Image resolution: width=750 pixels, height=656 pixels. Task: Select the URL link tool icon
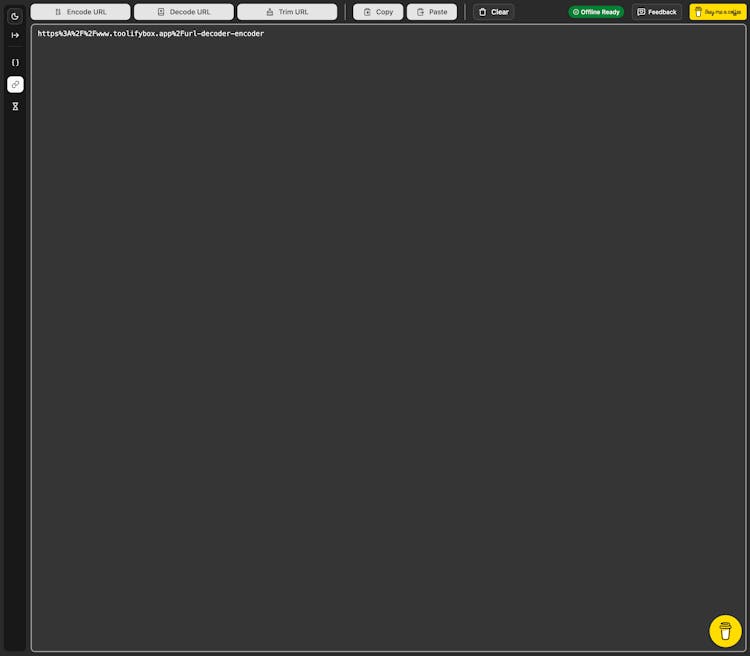pyautogui.click(x=15, y=84)
